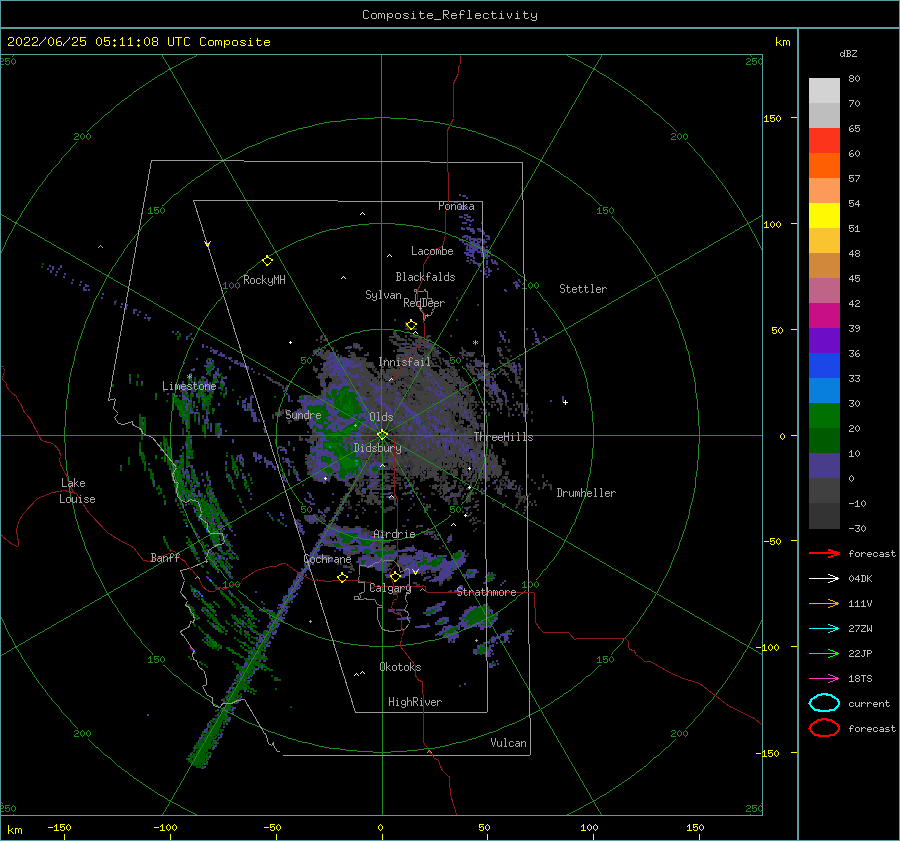The width and height of the screenshot is (900, 841).
Task: Click the yellow diamond marker beside RockyMH
Action: [267, 261]
